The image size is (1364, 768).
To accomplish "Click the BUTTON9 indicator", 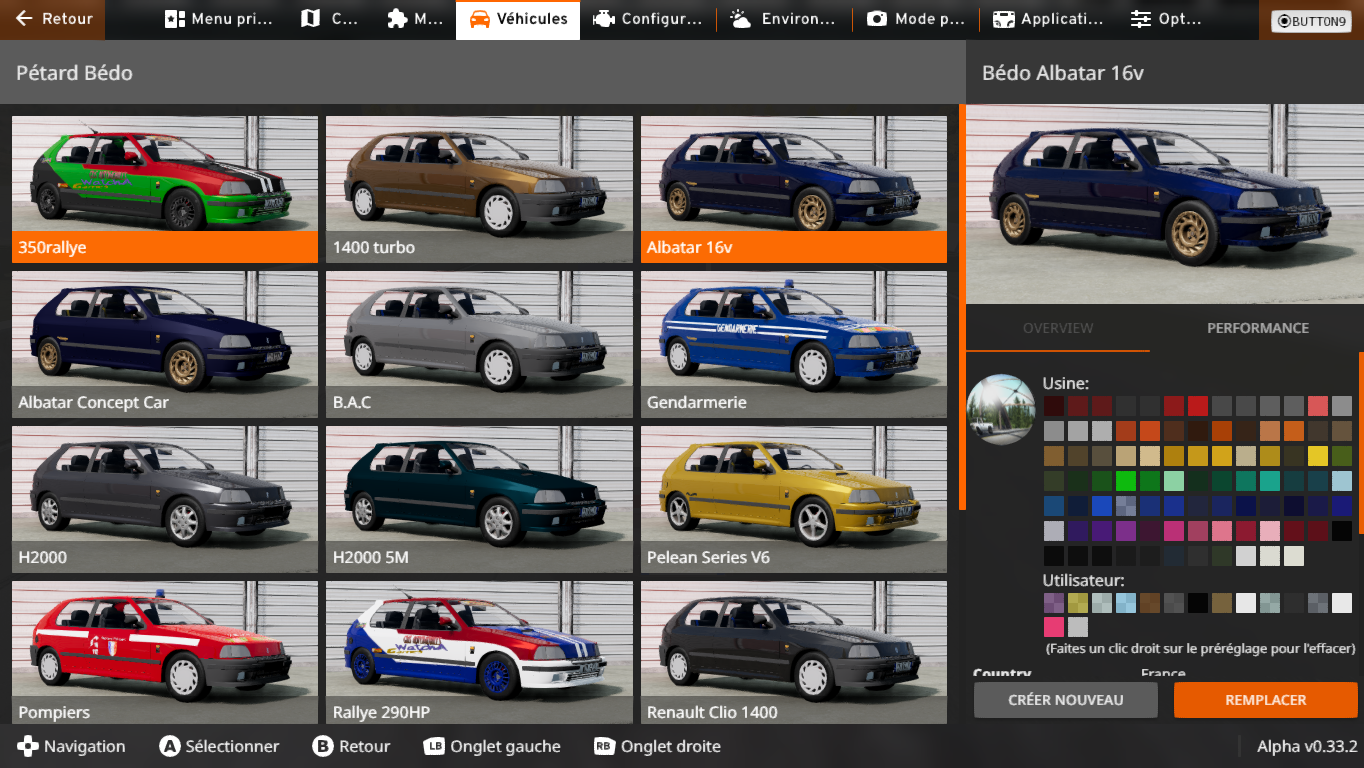I will [1311, 21].
